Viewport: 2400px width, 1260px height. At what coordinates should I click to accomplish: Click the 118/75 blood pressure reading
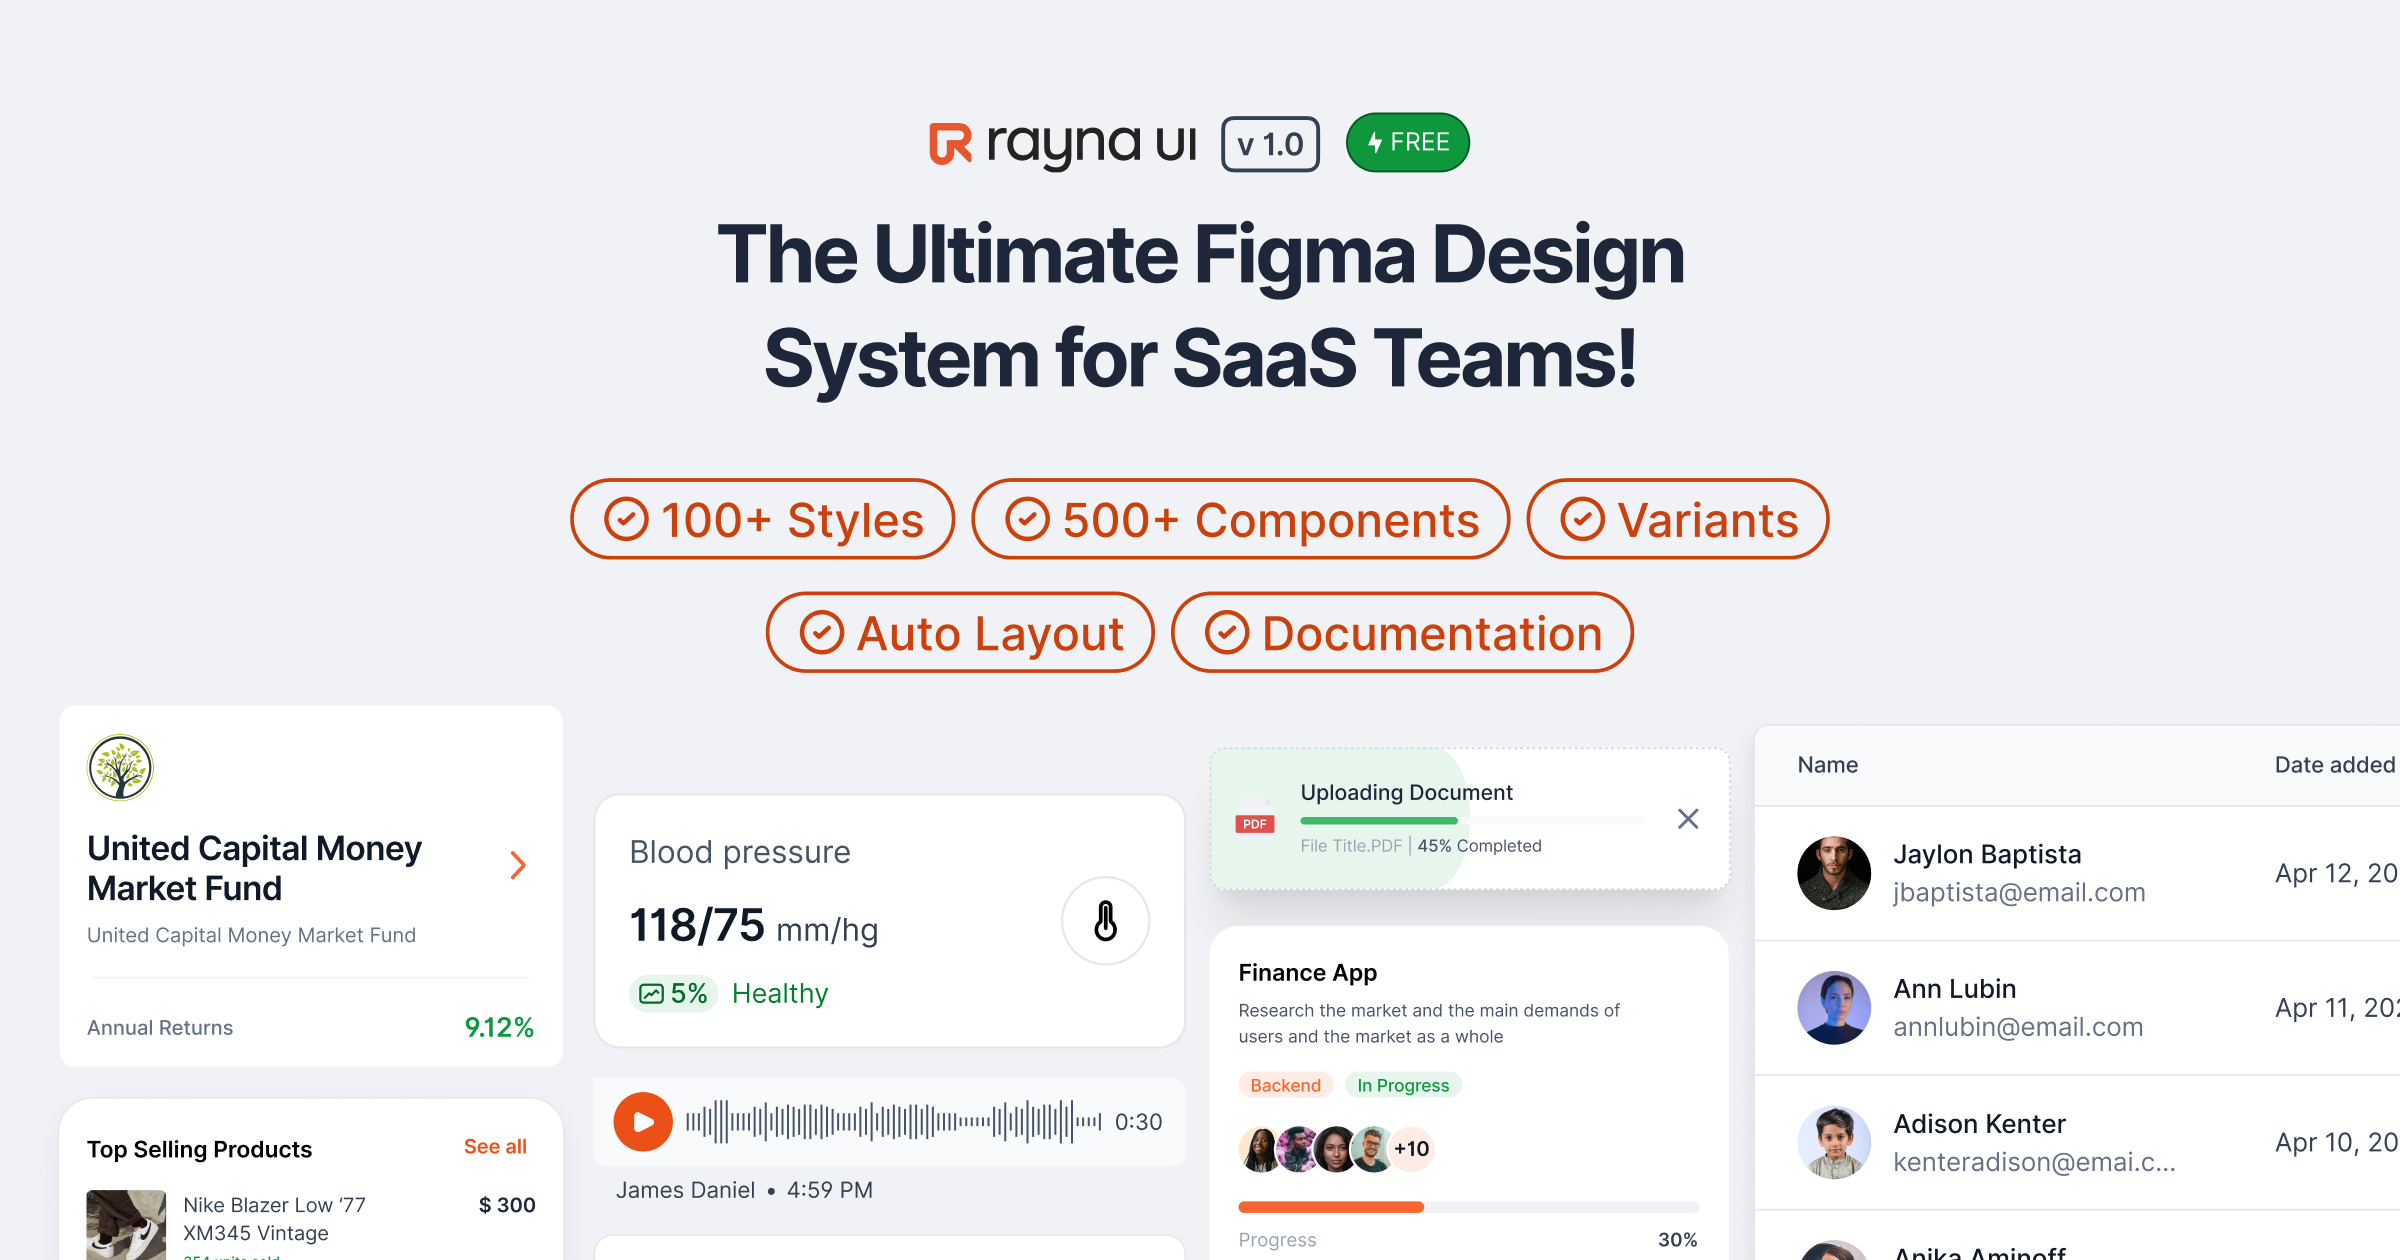click(x=697, y=925)
